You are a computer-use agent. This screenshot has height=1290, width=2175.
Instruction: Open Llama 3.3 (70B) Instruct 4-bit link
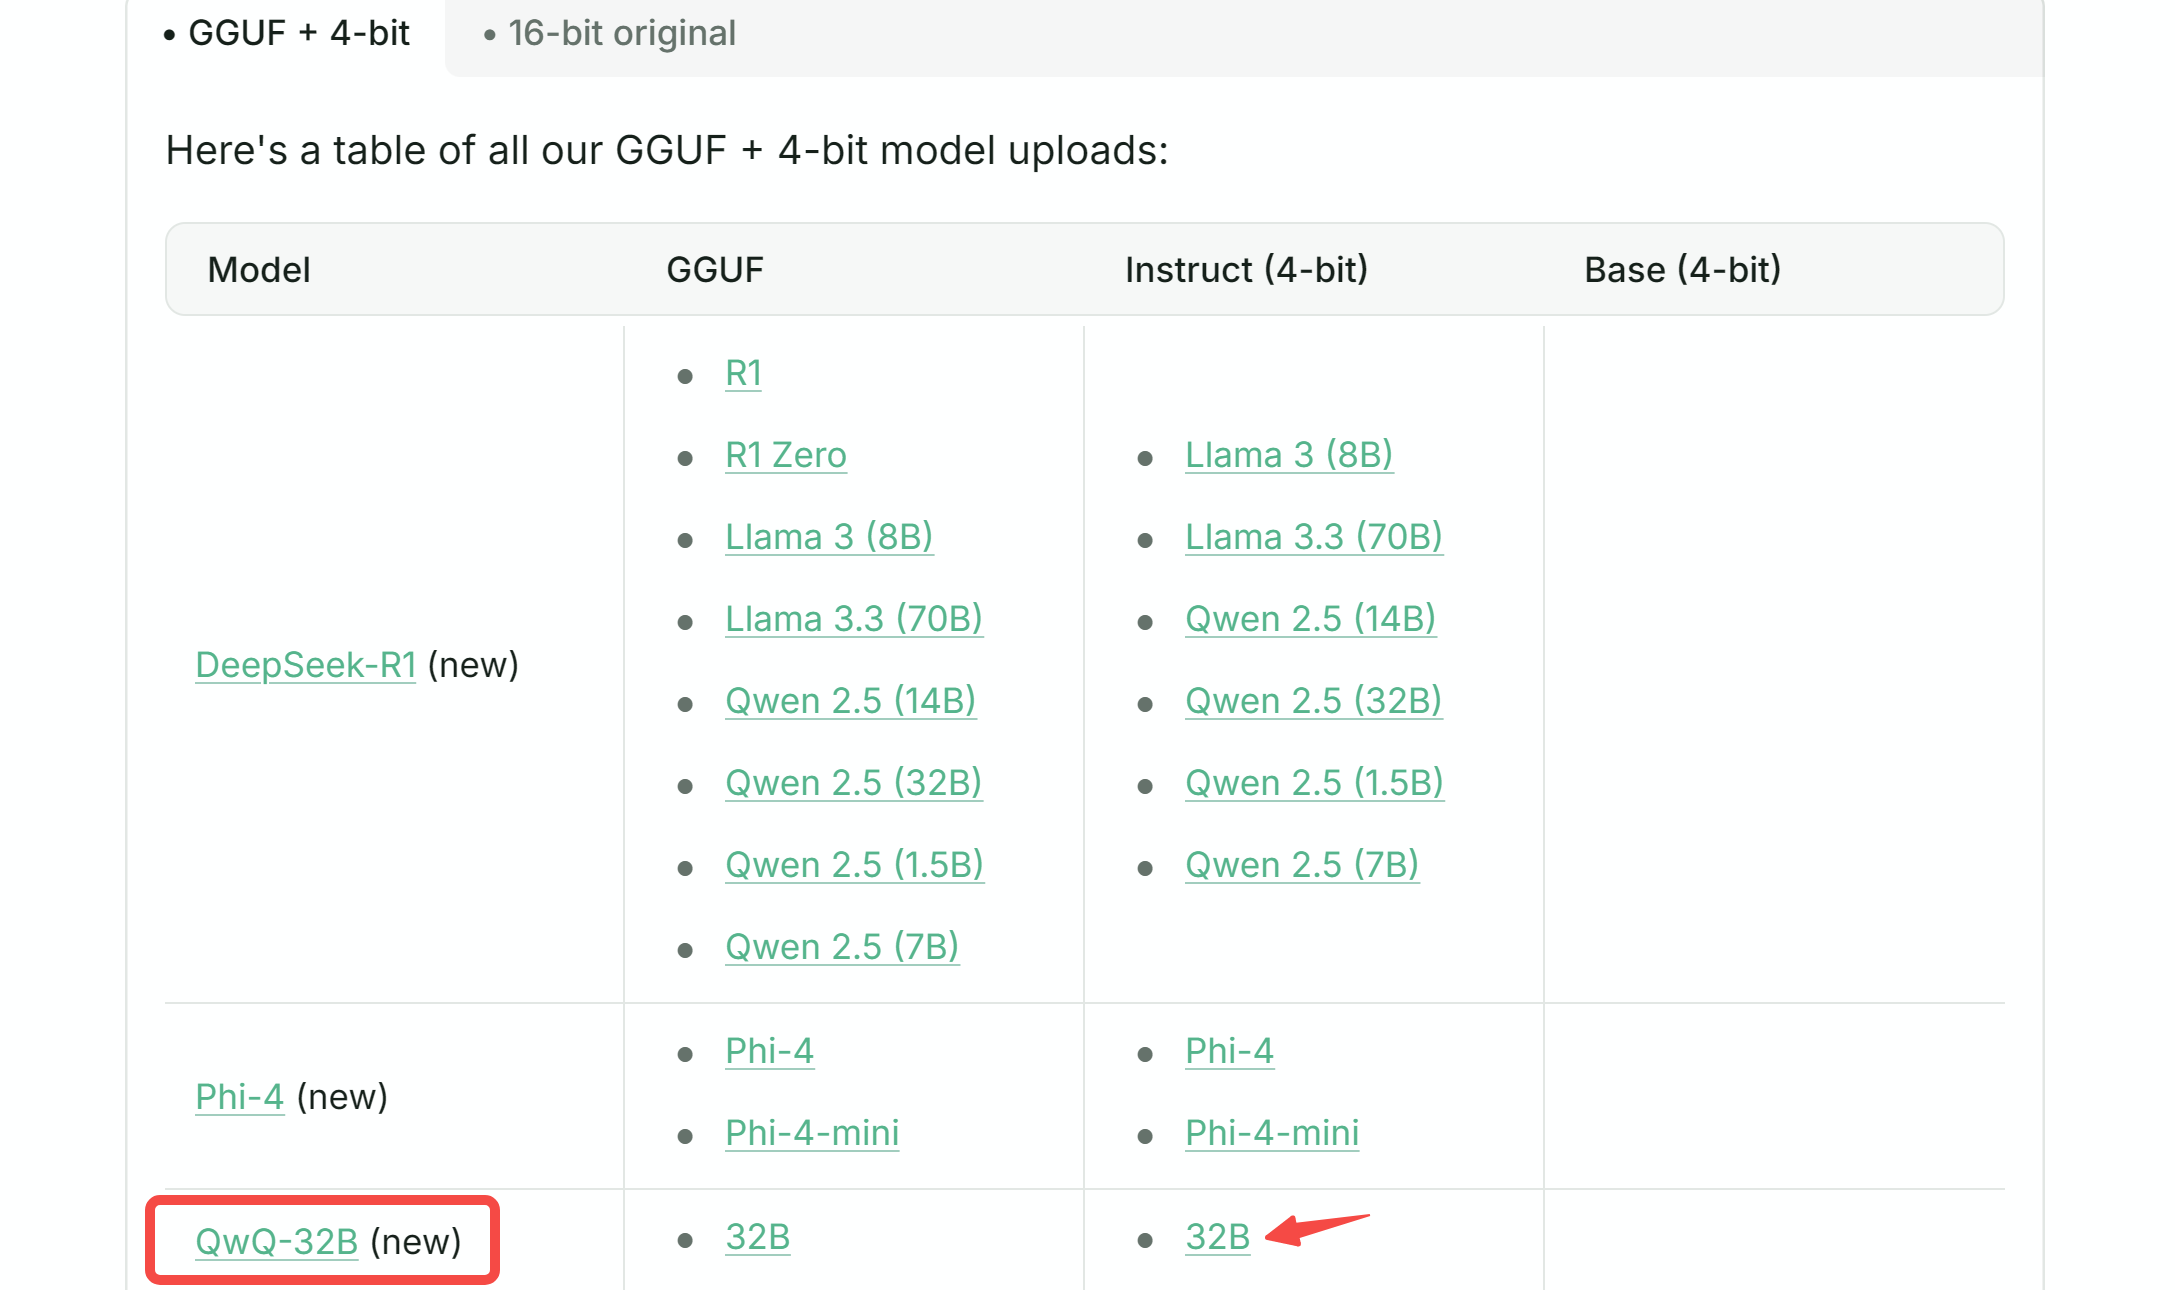click(x=1313, y=537)
